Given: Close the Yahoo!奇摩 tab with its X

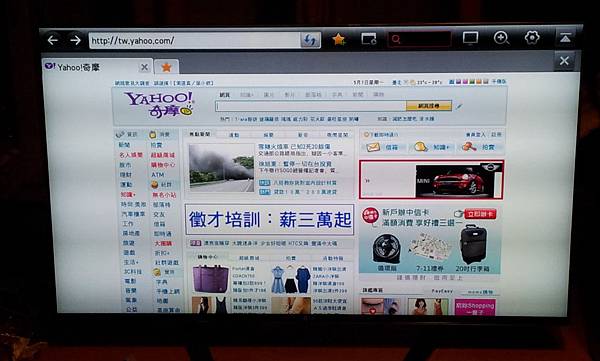Looking at the screenshot, I should click(144, 67).
